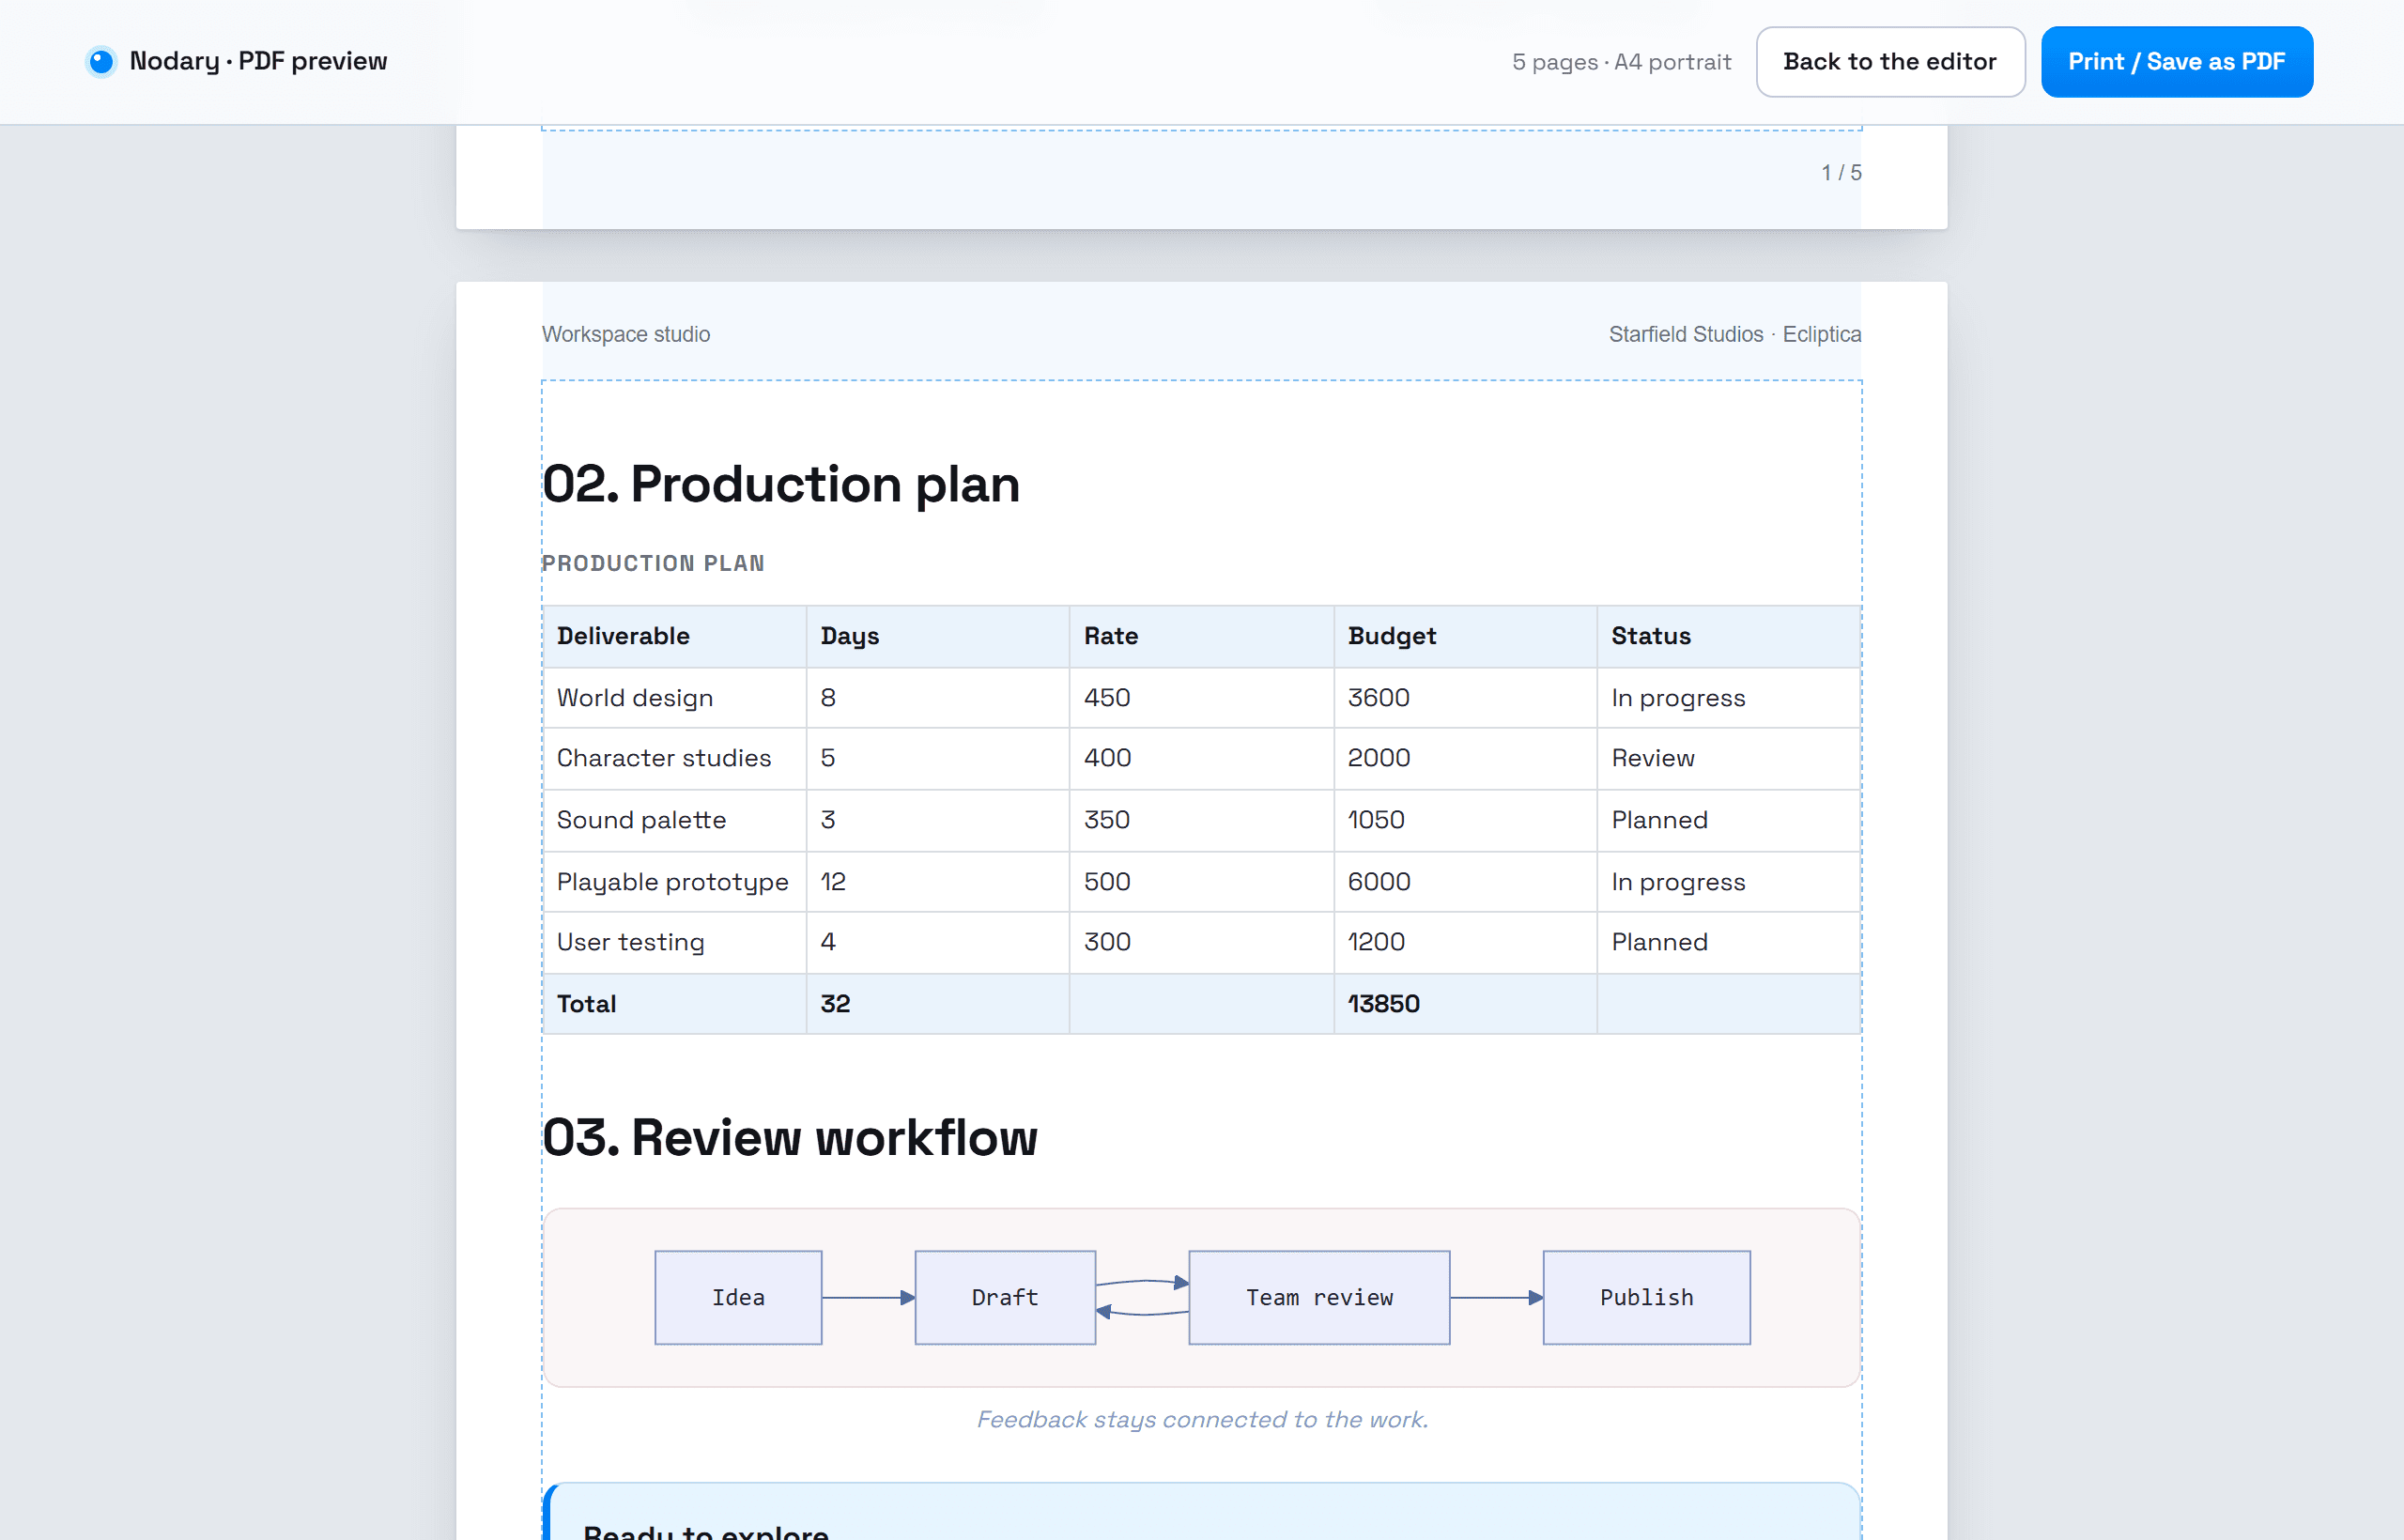This screenshot has height=1540, width=2404.
Task: Click the Team review diagram node
Action: 1319,1298
